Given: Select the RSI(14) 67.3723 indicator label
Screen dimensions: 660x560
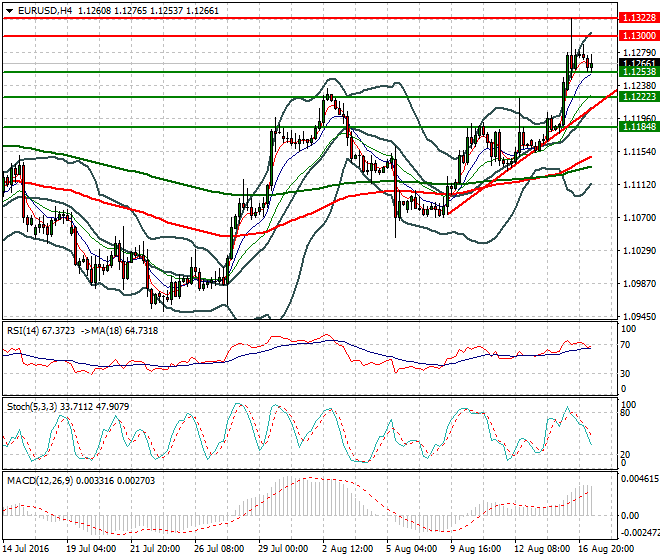Looking at the screenshot, I should click(x=41, y=331).
